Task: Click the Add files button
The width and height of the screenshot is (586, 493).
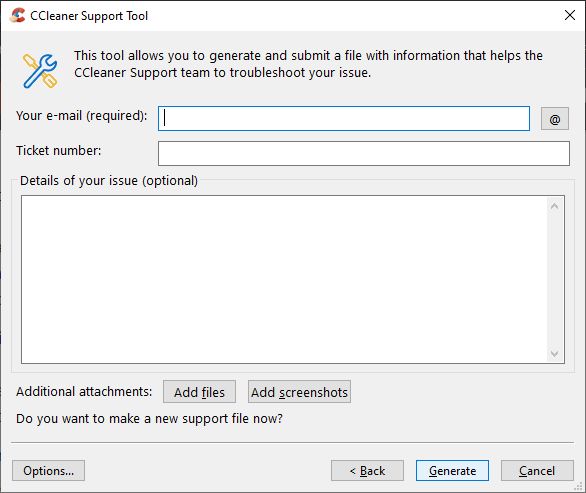Action: [200, 392]
